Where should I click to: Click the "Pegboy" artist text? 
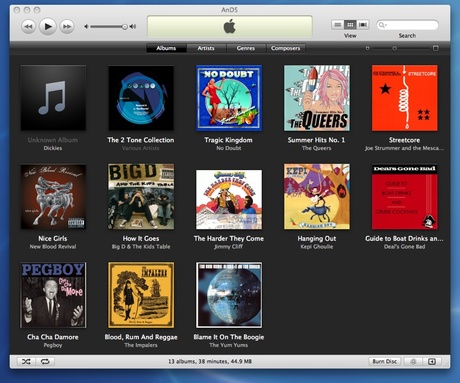[53, 345]
